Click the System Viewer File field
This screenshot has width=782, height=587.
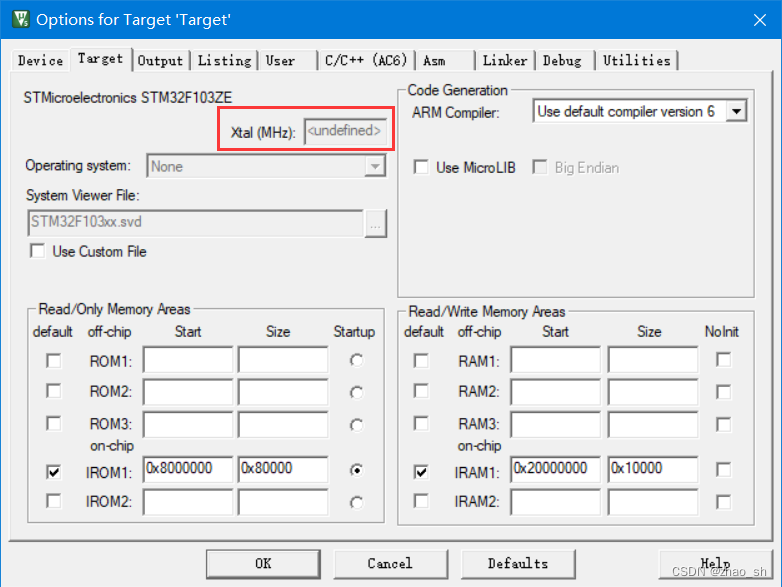click(x=196, y=222)
